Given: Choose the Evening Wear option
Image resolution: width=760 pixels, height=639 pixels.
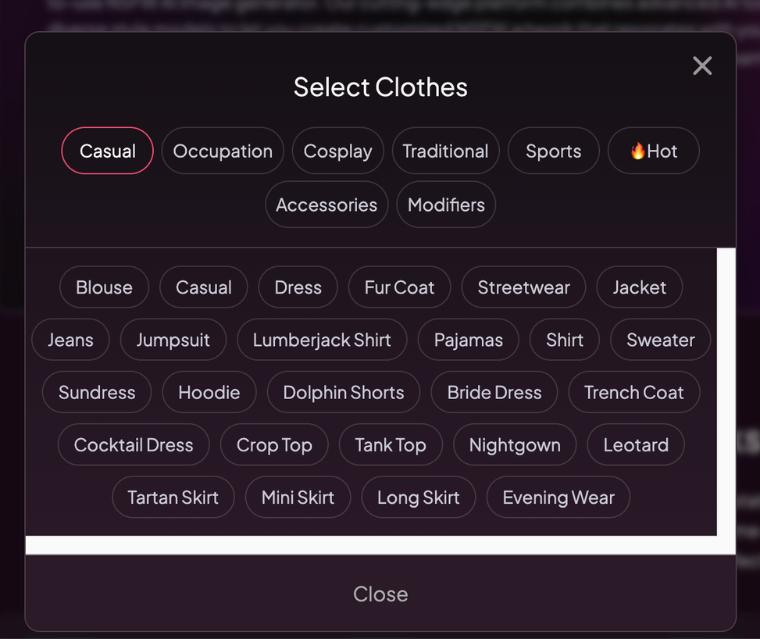Looking at the screenshot, I should [x=558, y=498].
